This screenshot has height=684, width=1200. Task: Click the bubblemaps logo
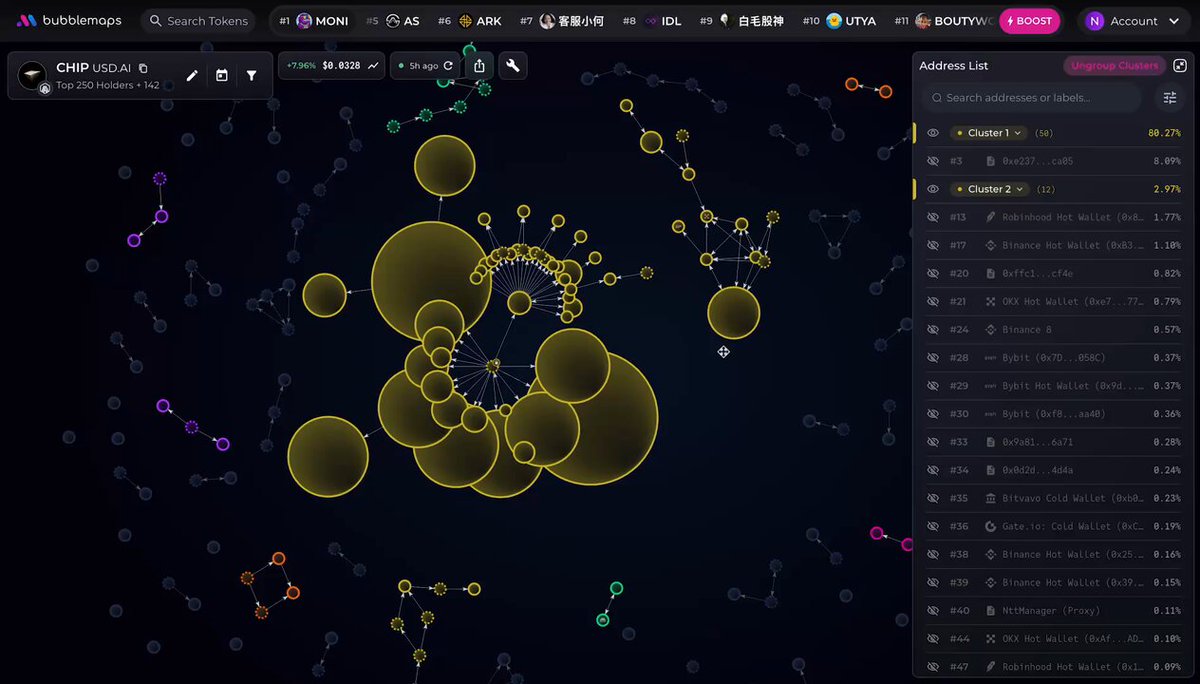[70, 20]
